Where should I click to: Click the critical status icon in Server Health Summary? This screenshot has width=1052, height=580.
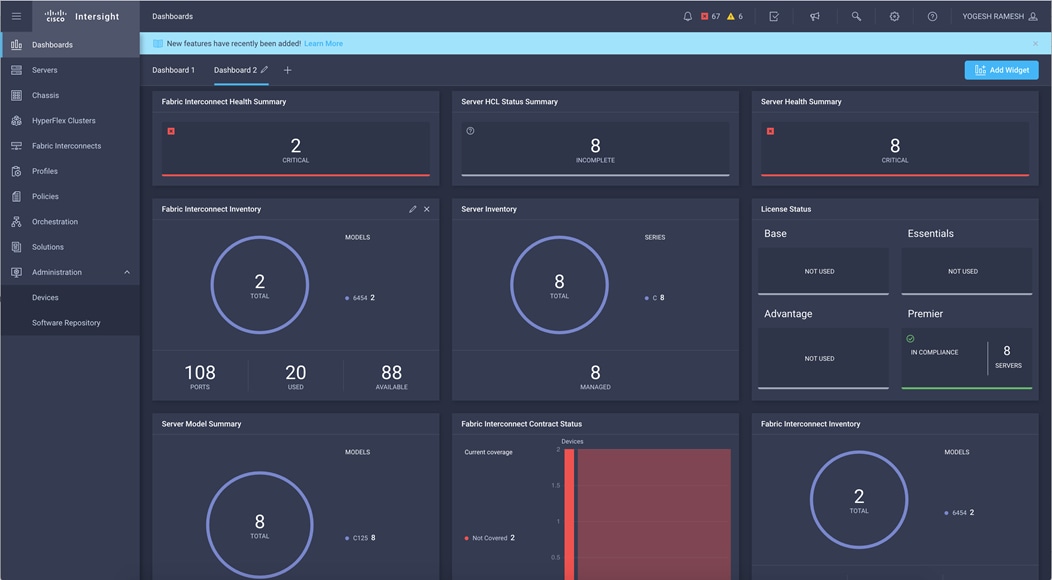[770, 131]
